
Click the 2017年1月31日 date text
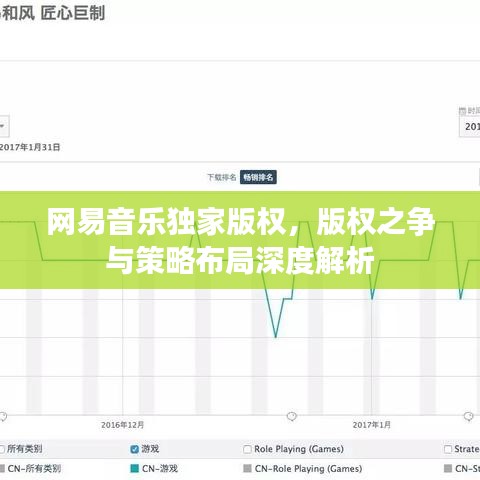30,147
